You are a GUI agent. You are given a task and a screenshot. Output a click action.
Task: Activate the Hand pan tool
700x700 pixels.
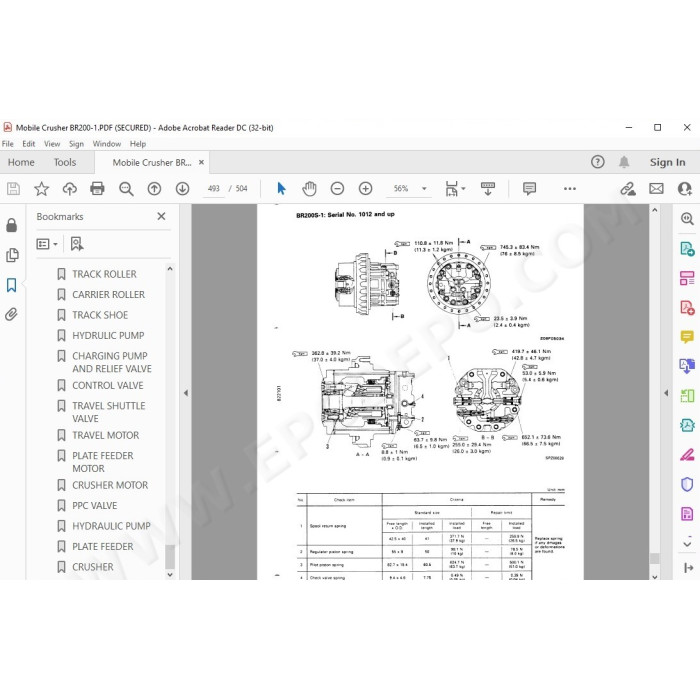pyautogui.click(x=309, y=189)
